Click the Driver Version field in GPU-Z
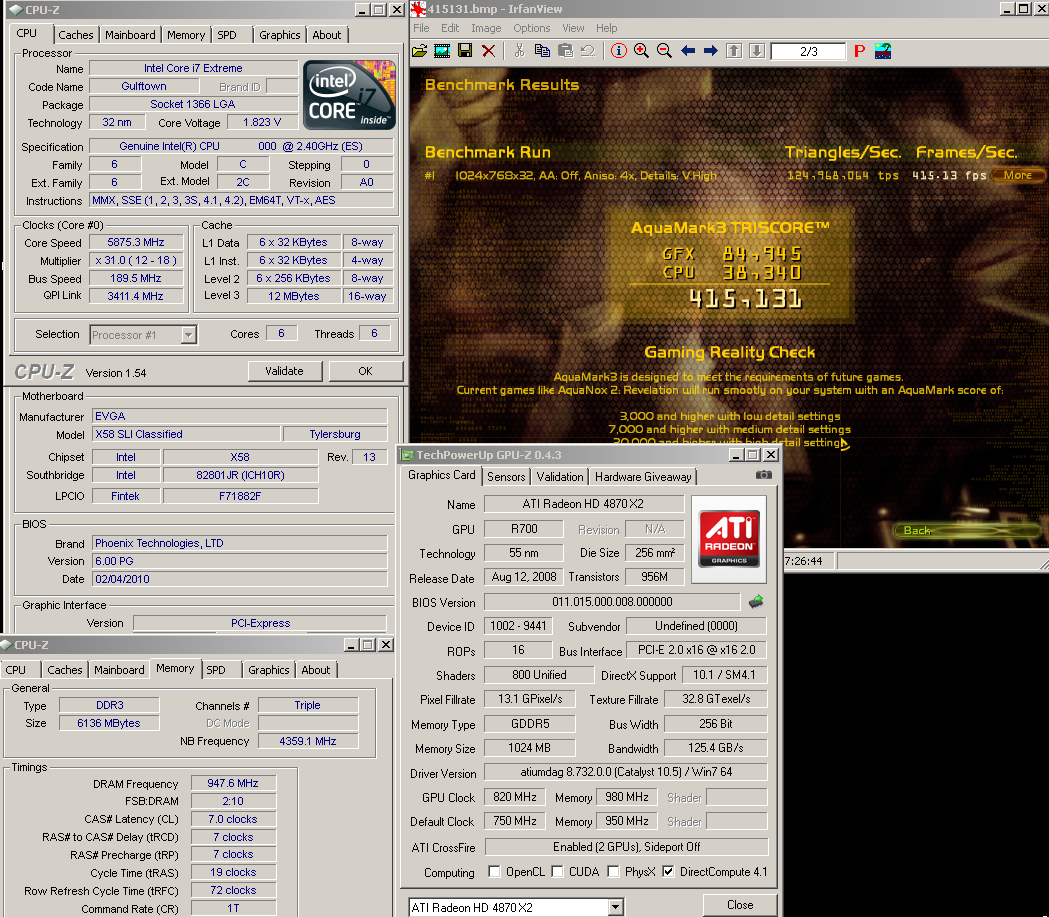Image resolution: width=1049 pixels, height=917 pixels. click(626, 772)
